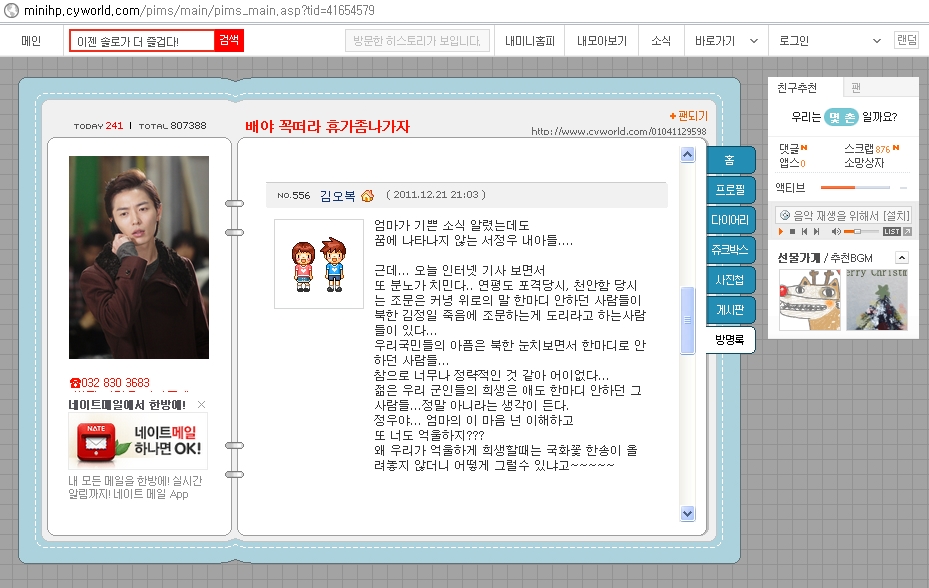Skip to next track in BGM player
929x588 pixels.
[816, 232]
